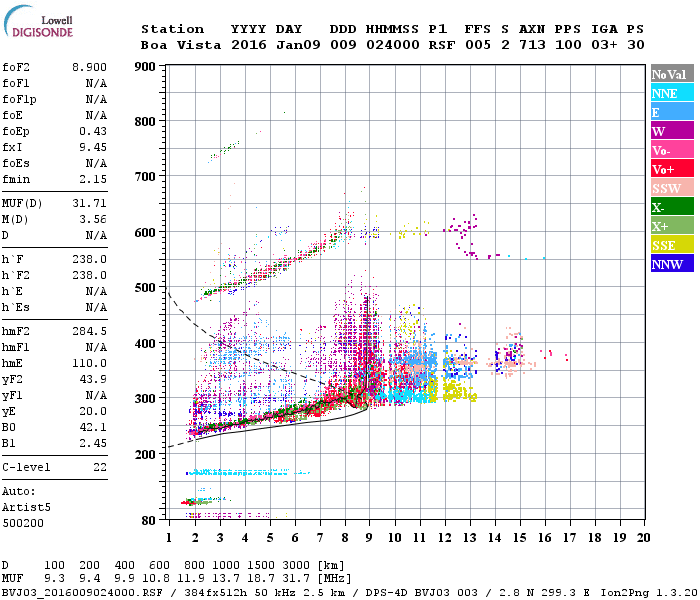Select the SSE yellow legend swatch
This screenshot has height=600, width=700.
[x=672, y=245]
